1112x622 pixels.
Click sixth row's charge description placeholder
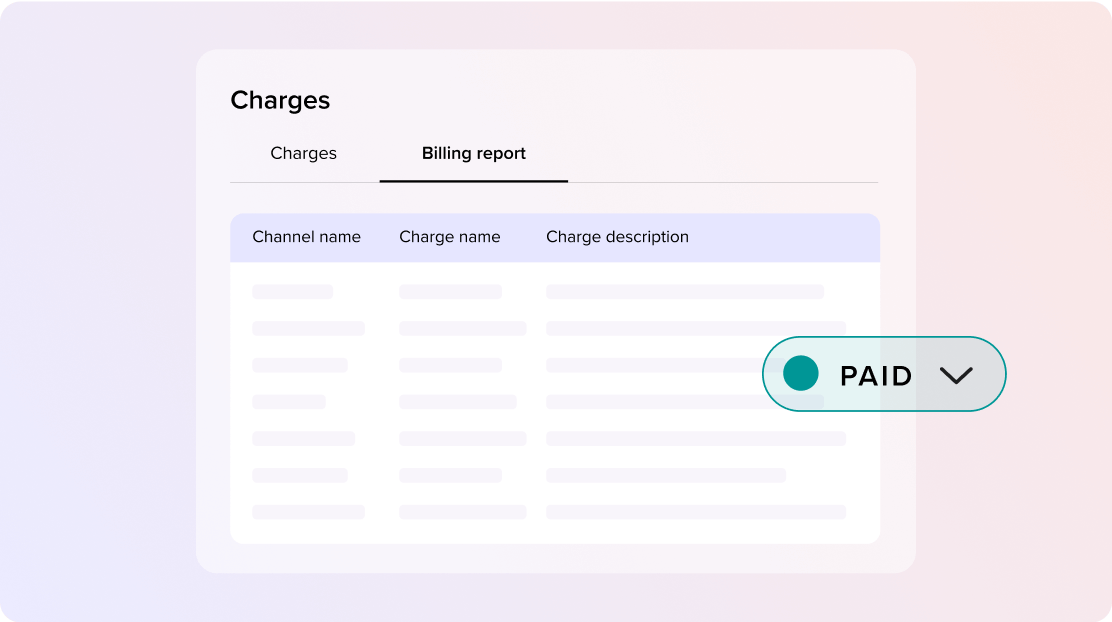click(x=665, y=475)
